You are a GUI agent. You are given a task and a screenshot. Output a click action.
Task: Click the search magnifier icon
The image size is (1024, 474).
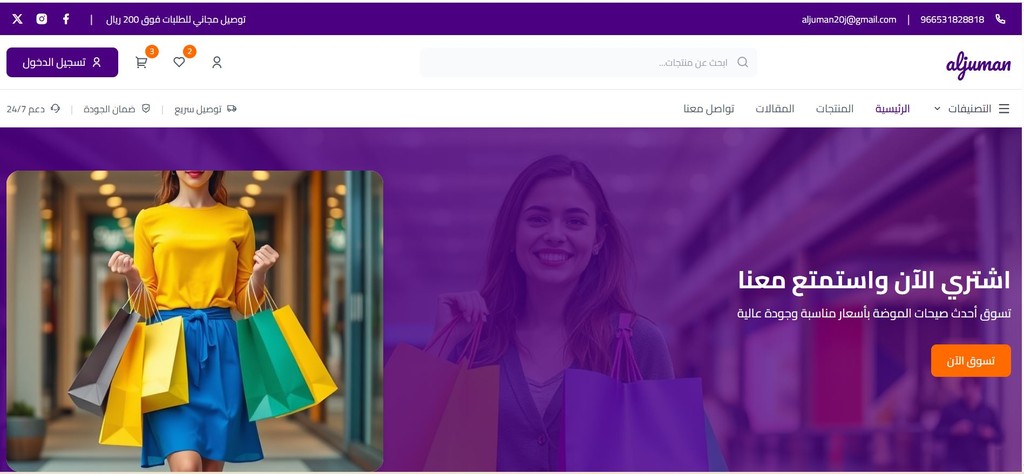click(743, 62)
